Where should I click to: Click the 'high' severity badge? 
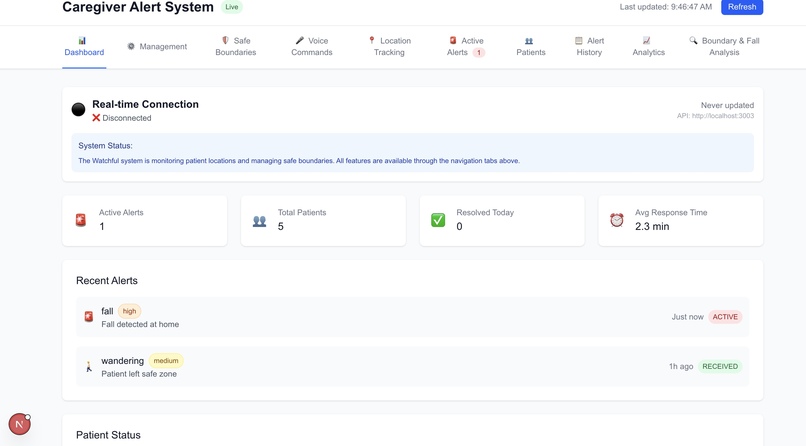click(130, 311)
